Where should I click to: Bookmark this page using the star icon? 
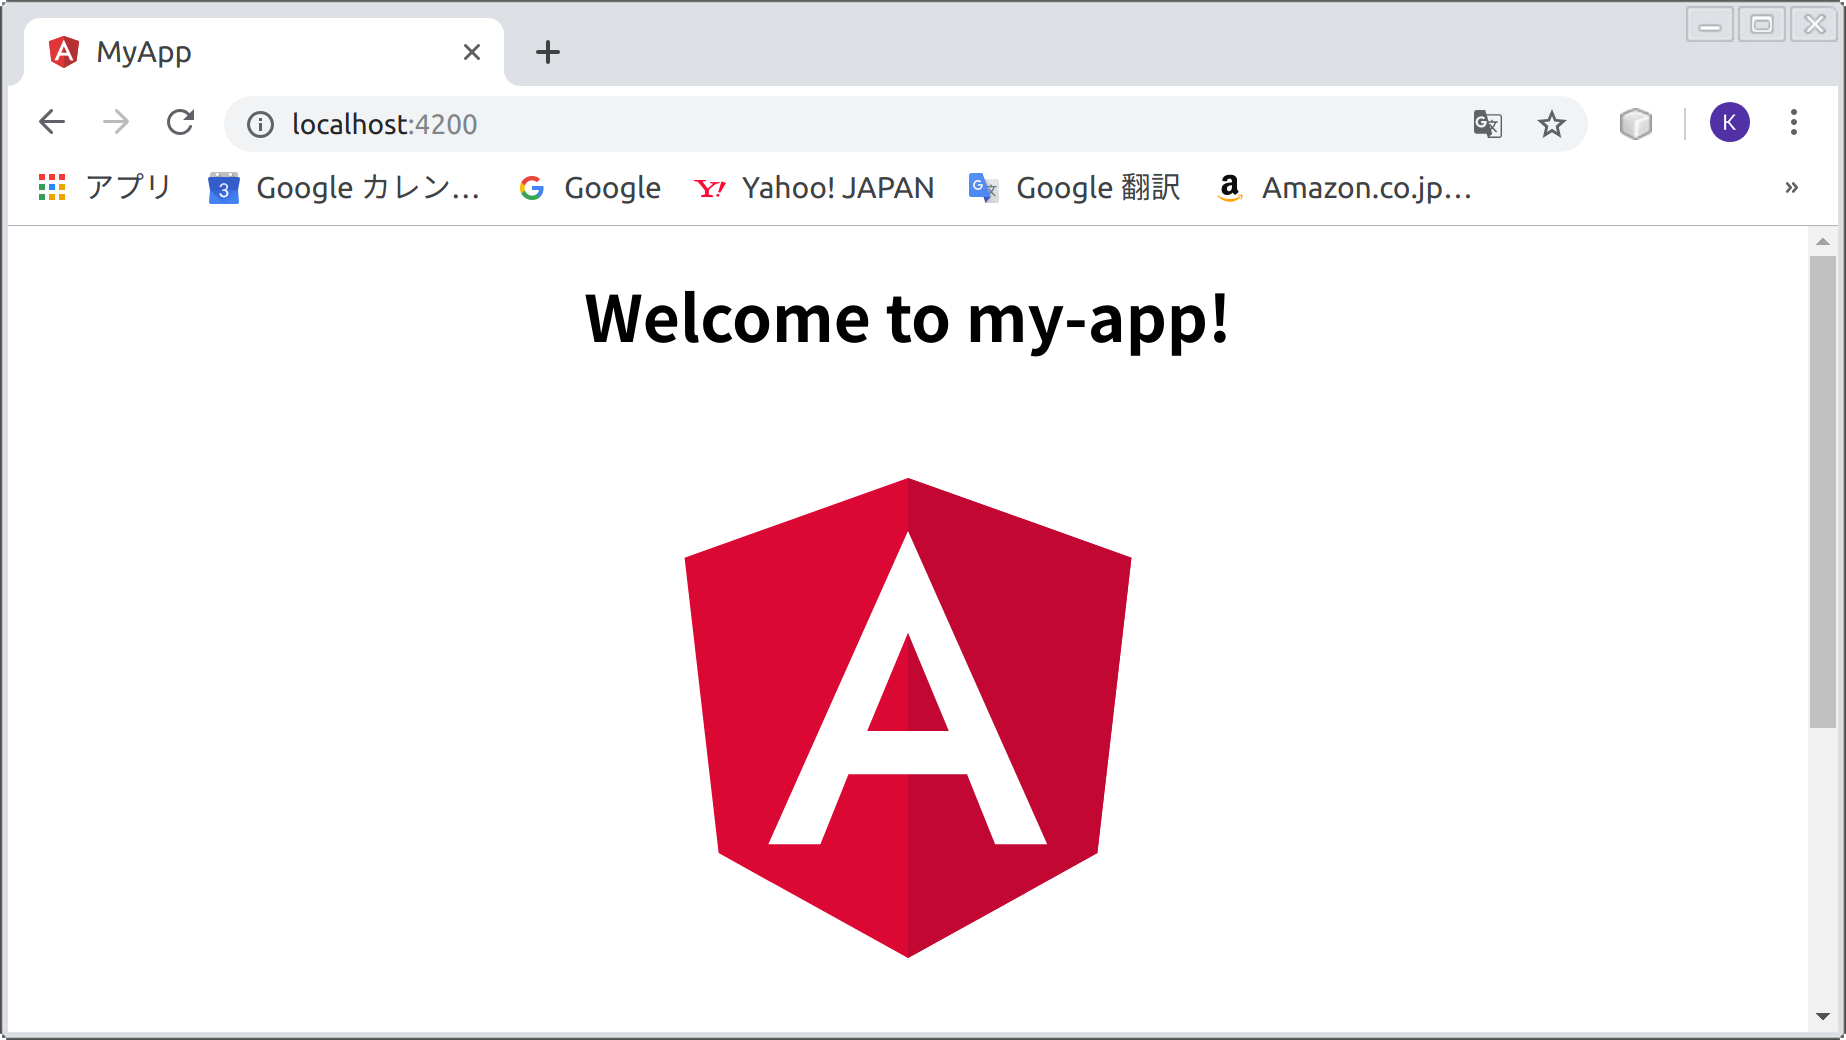(1552, 123)
